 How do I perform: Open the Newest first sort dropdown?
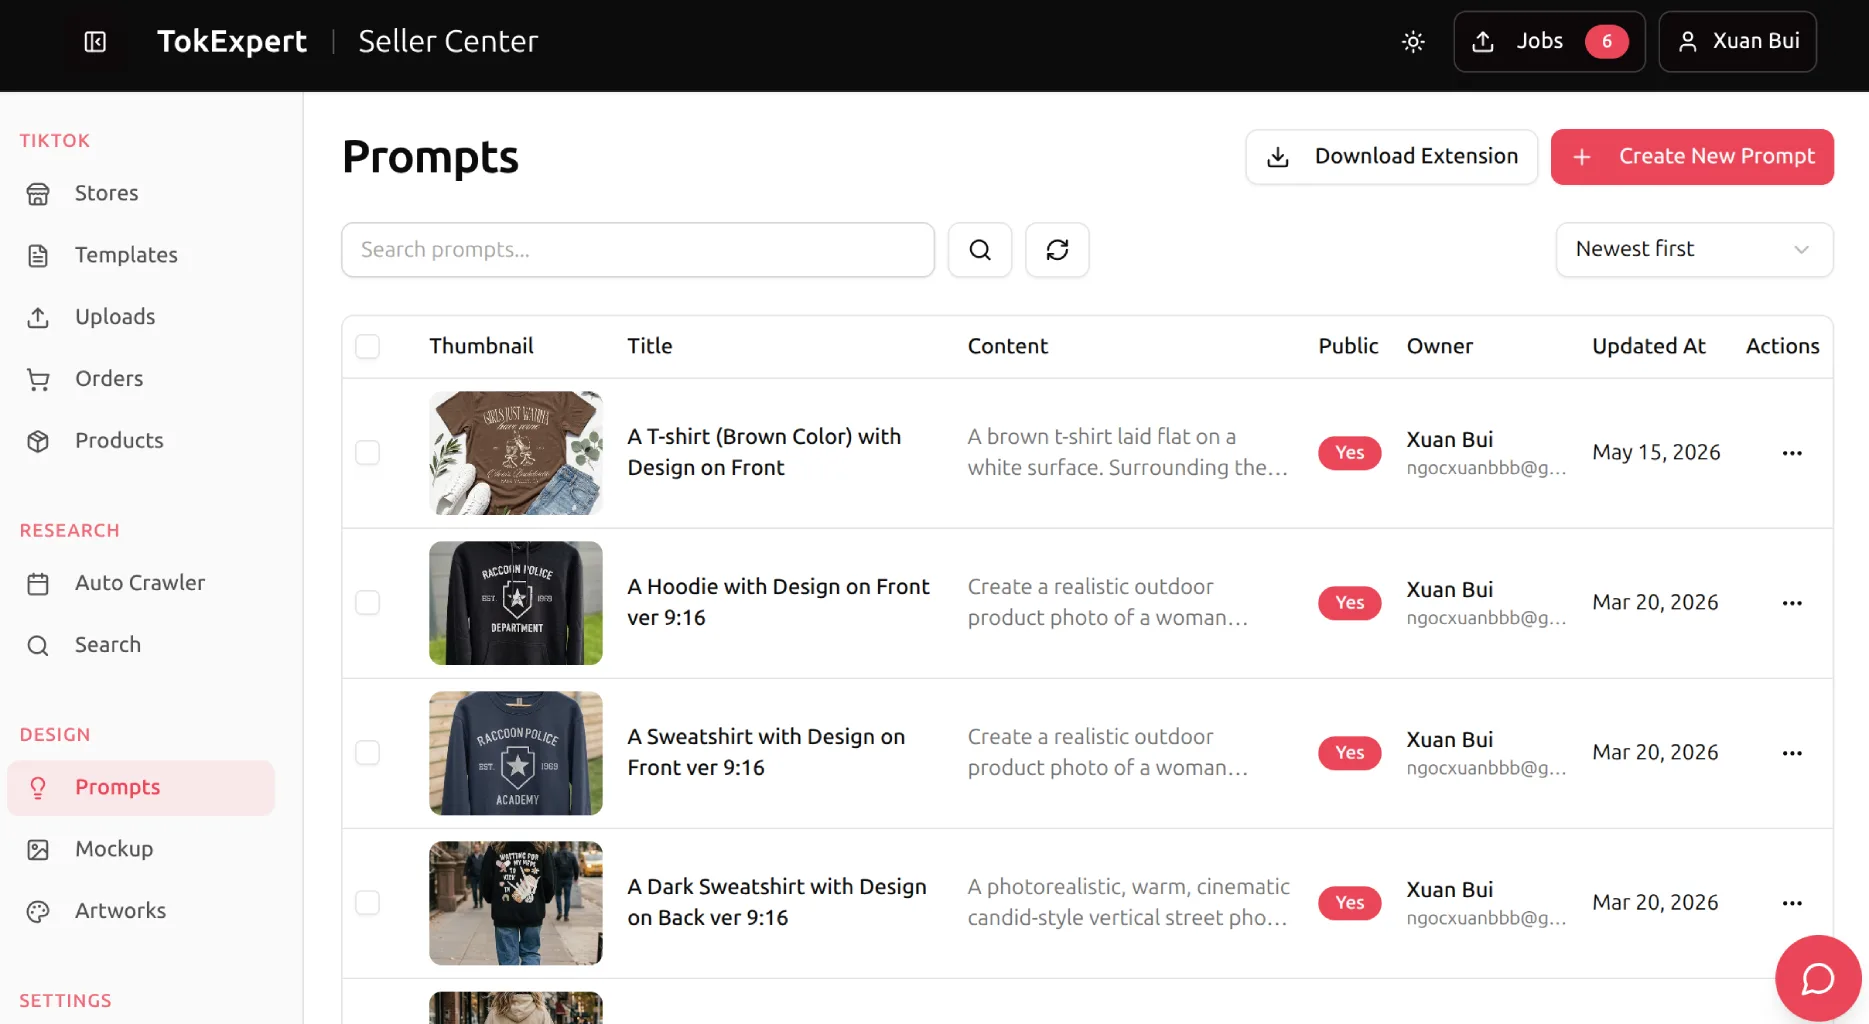(x=1694, y=250)
